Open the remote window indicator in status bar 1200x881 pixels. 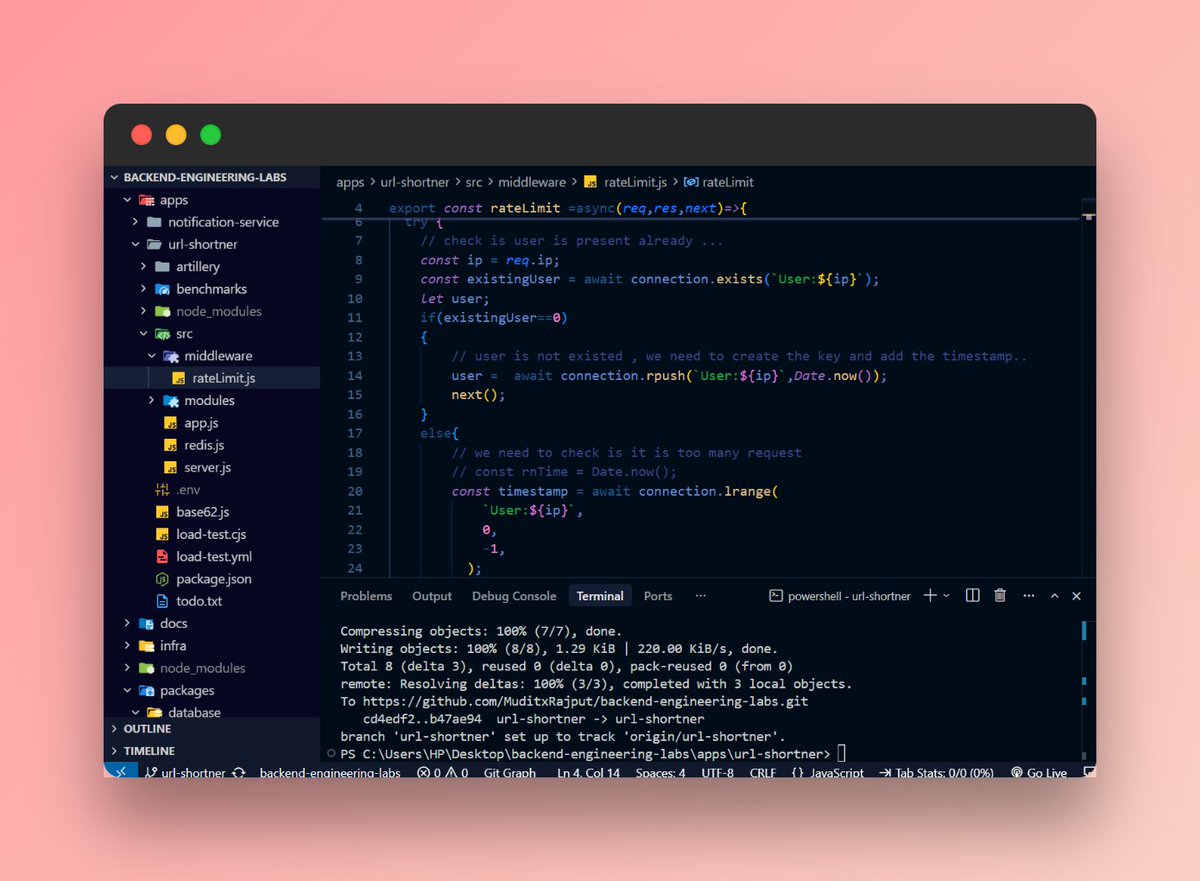point(119,772)
